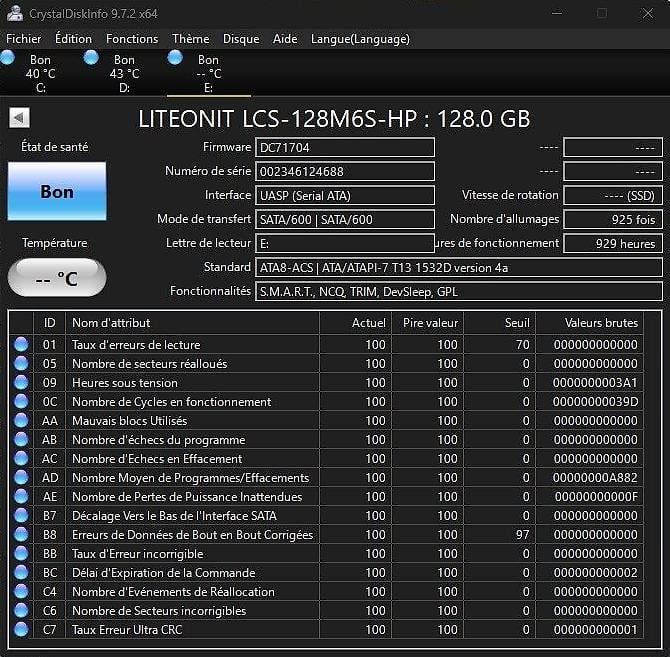Screen dimensions: 670x657
Task: Click raw value 00000000039D
Action: 595,402
